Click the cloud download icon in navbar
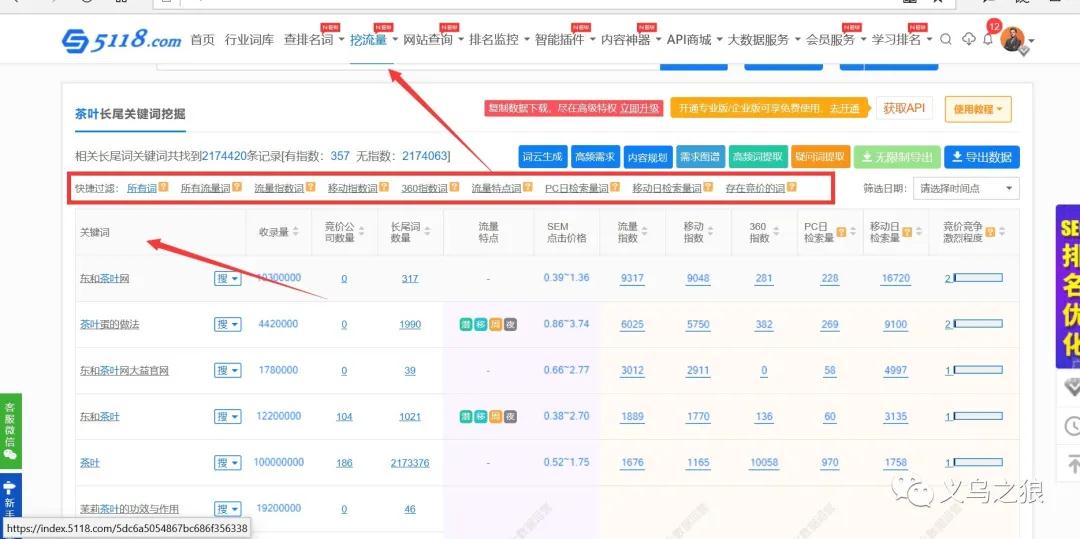 point(968,40)
